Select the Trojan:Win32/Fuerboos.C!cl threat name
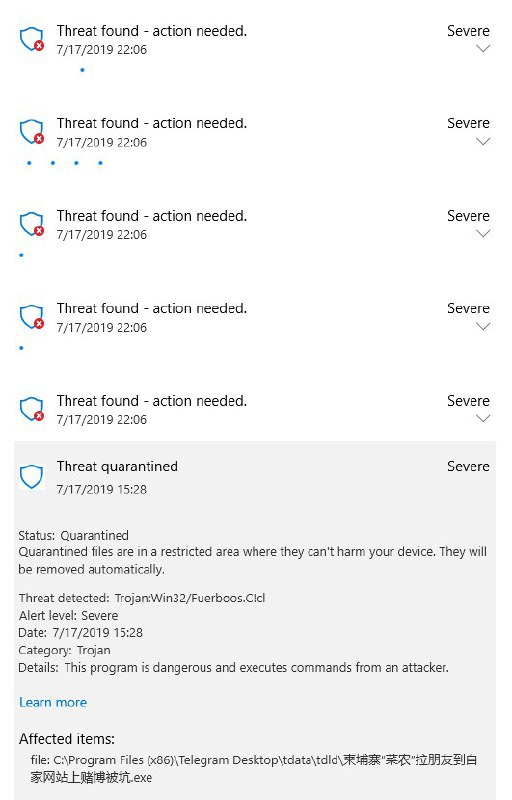The height and width of the screenshot is (800, 512). tap(190, 598)
